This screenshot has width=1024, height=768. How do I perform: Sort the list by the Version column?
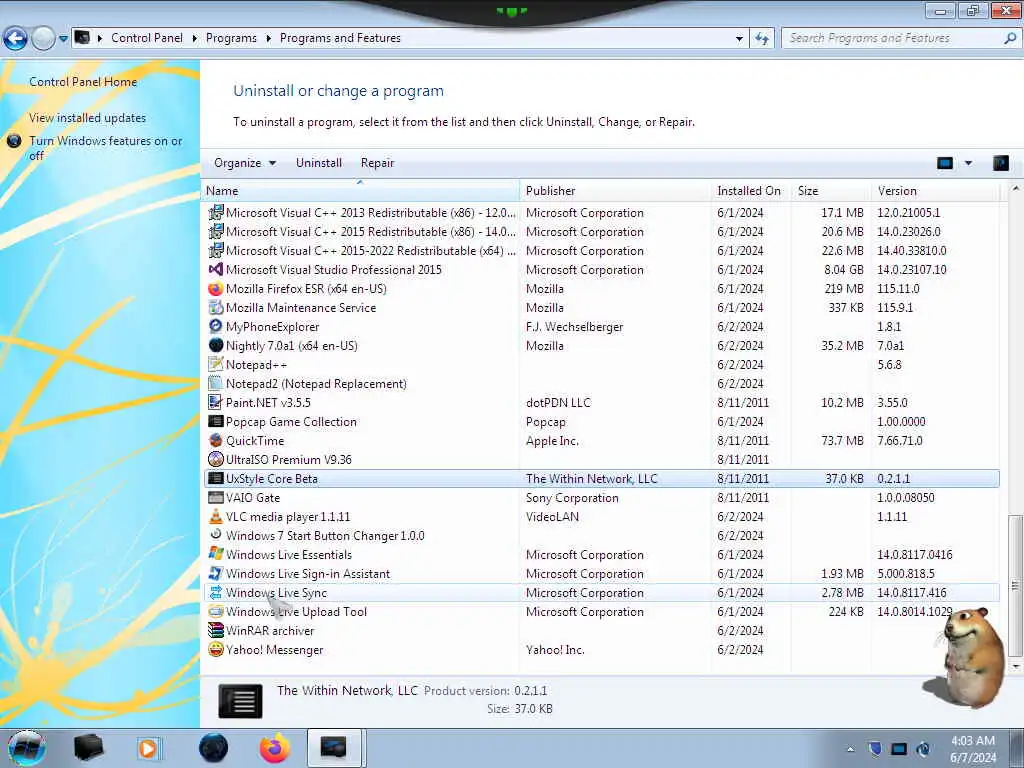935,191
